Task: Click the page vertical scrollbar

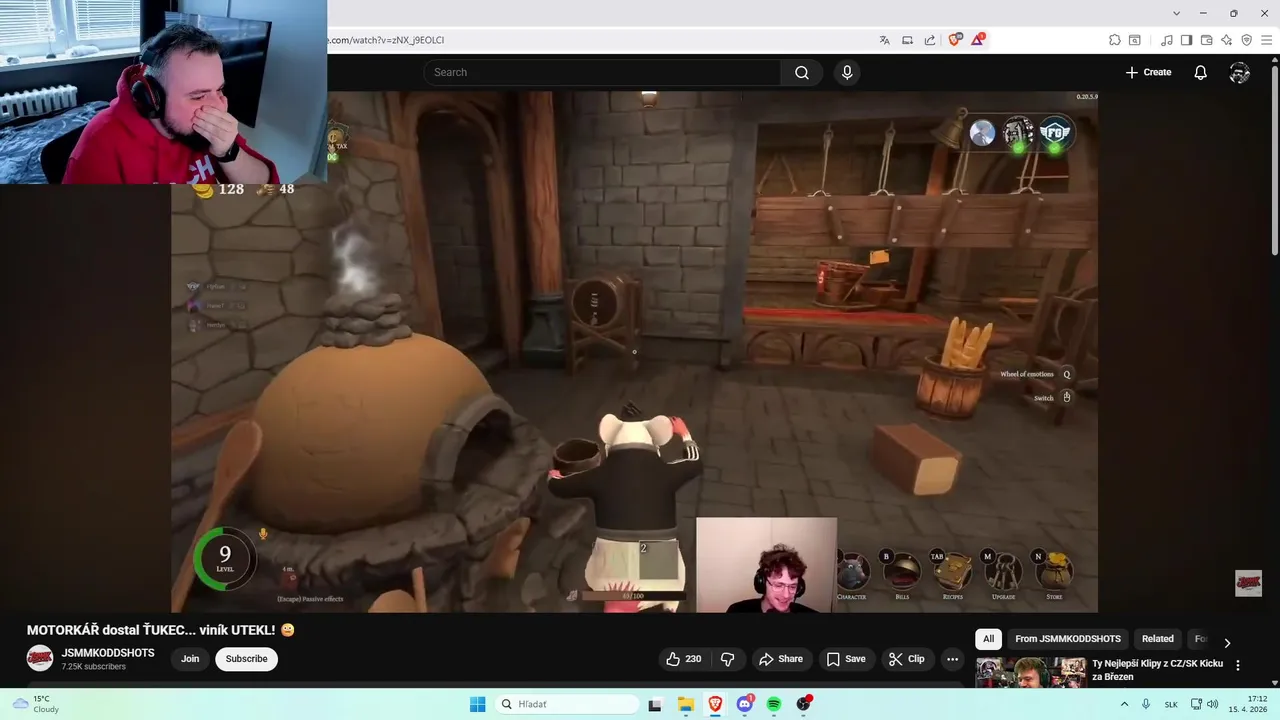Action: click(x=1274, y=156)
